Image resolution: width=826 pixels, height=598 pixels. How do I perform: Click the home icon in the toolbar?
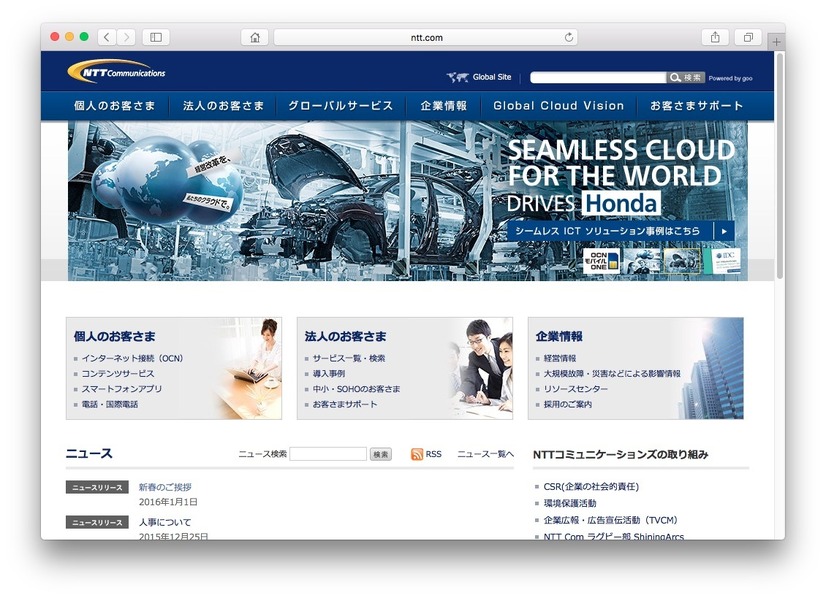pos(255,37)
